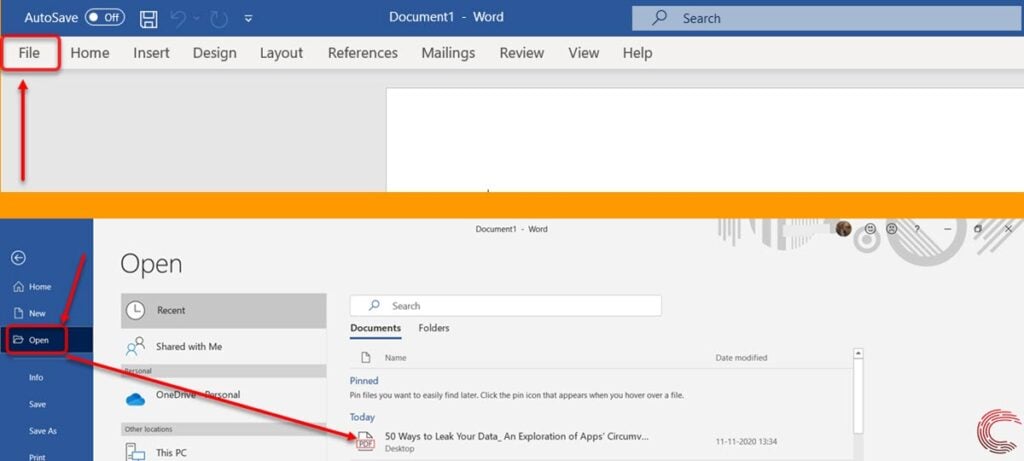Expand the Customize Quick Access Toolbar arrow
Image resolution: width=1024 pixels, height=461 pixels.
coord(248,19)
